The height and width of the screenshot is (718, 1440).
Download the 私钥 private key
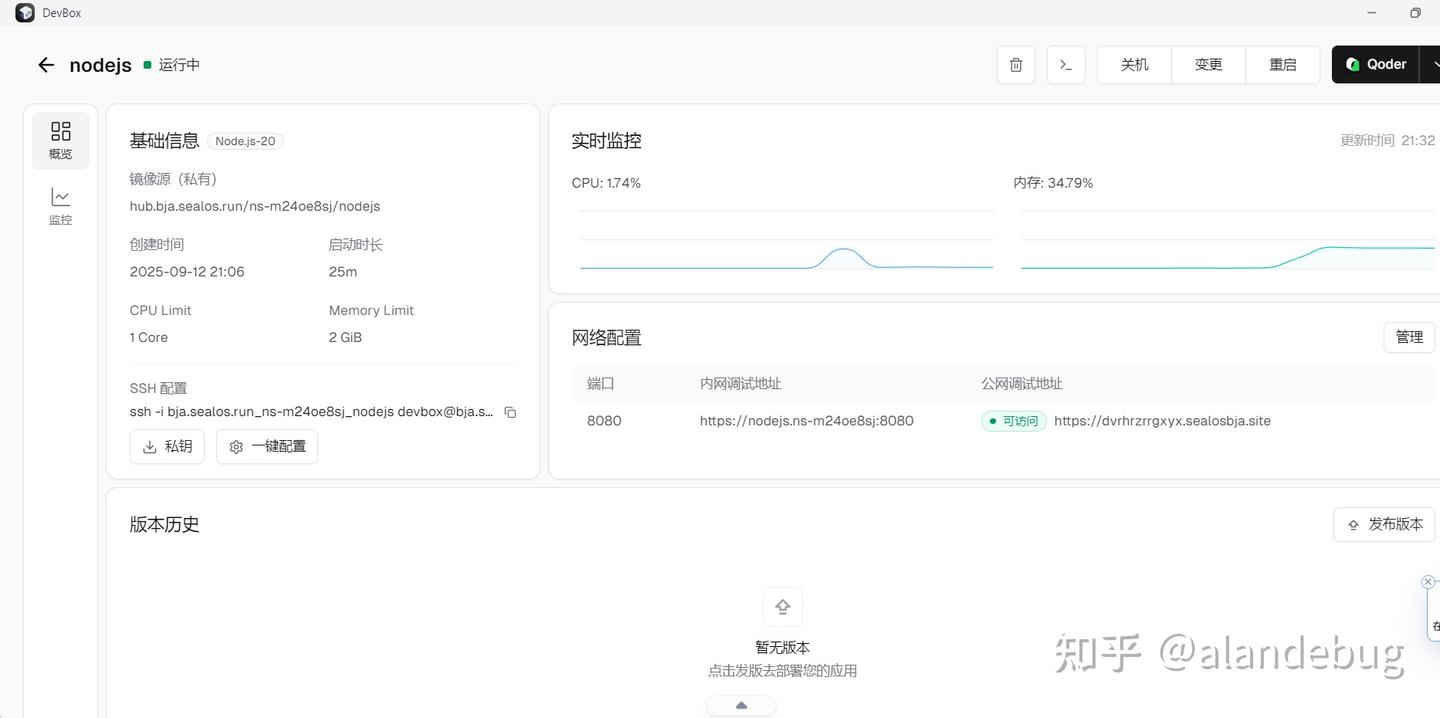click(166, 446)
